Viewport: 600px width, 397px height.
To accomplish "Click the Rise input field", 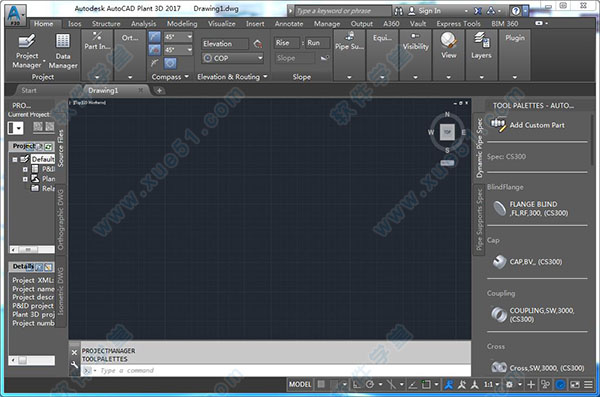I will click(286, 43).
